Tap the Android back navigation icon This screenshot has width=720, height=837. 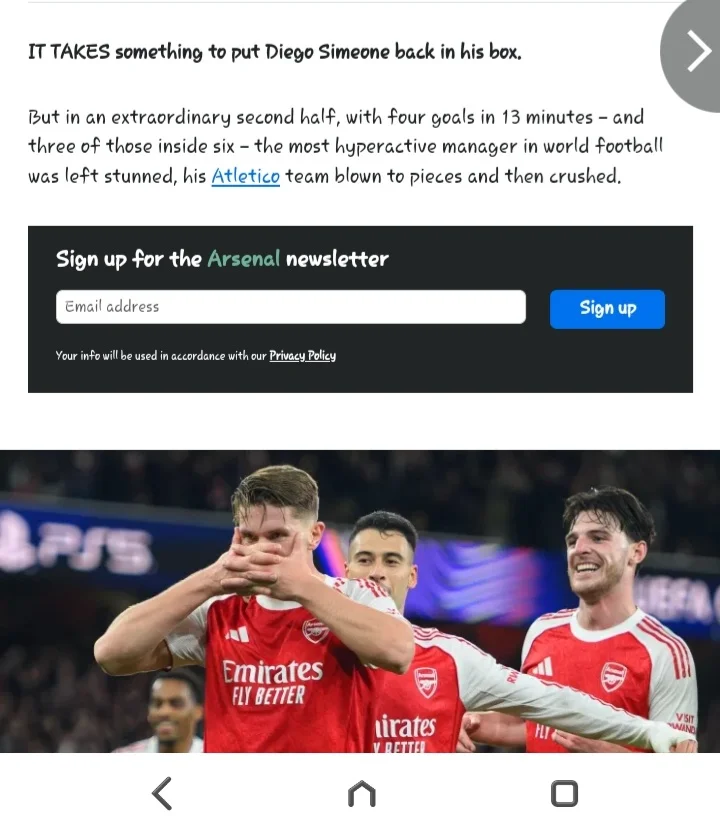coord(162,793)
